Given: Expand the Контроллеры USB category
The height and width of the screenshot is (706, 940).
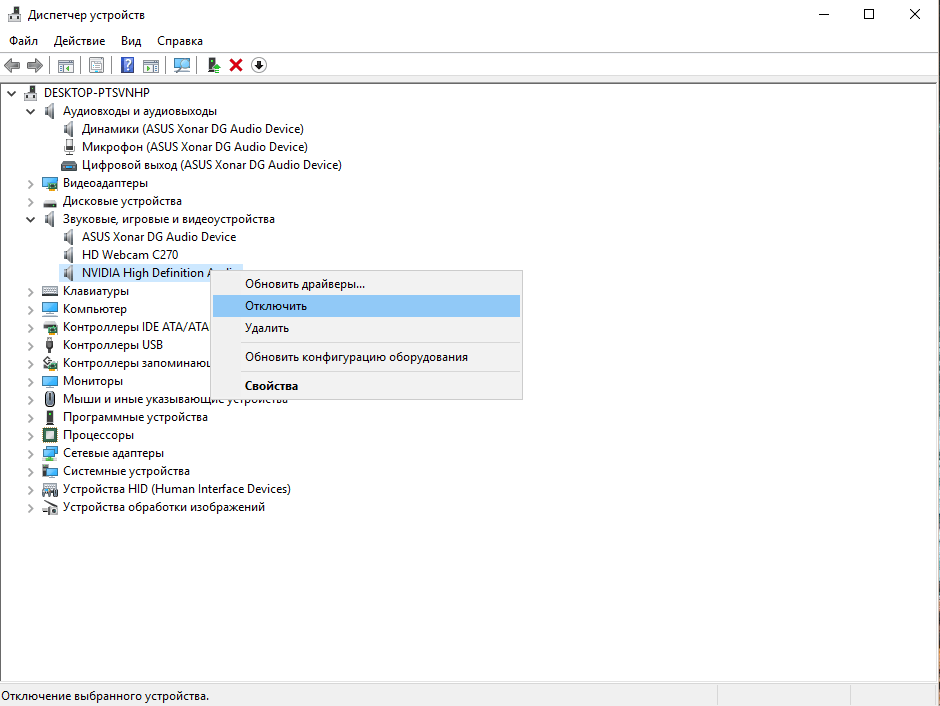Looking at the screenshot, I should tap(31, 346).
